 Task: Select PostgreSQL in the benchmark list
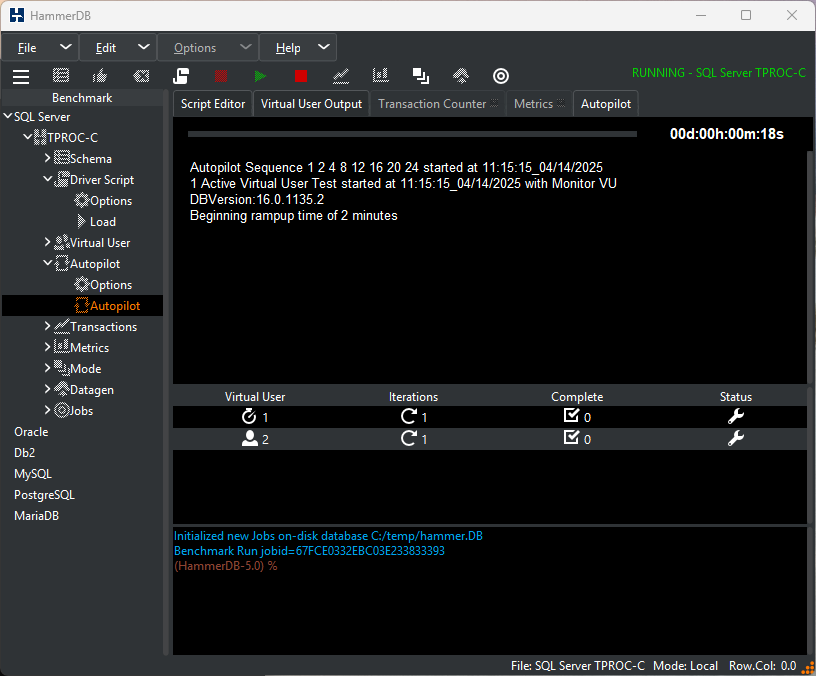(x=44, y=494)
